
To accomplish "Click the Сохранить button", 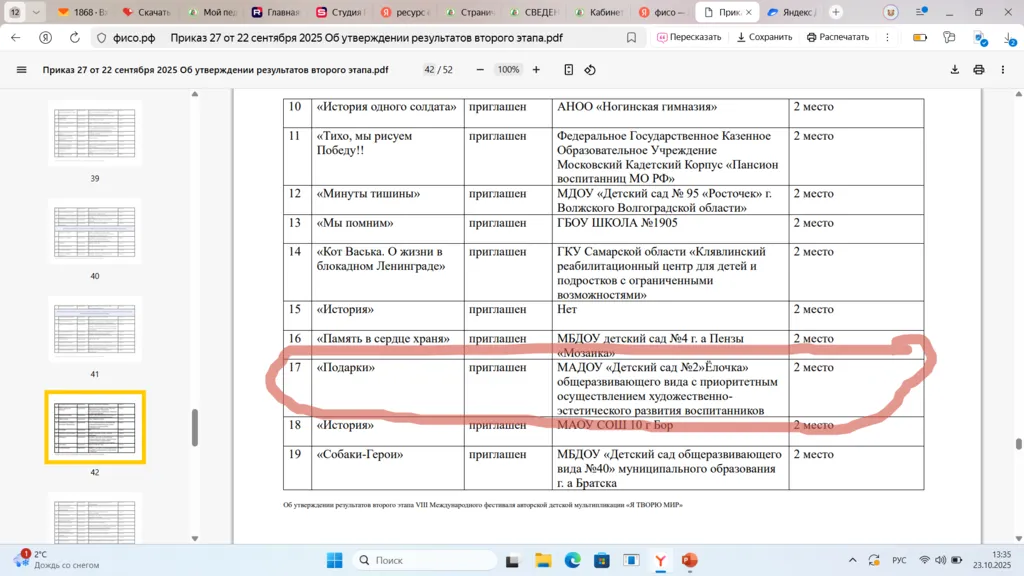I will tap(764, 37).
